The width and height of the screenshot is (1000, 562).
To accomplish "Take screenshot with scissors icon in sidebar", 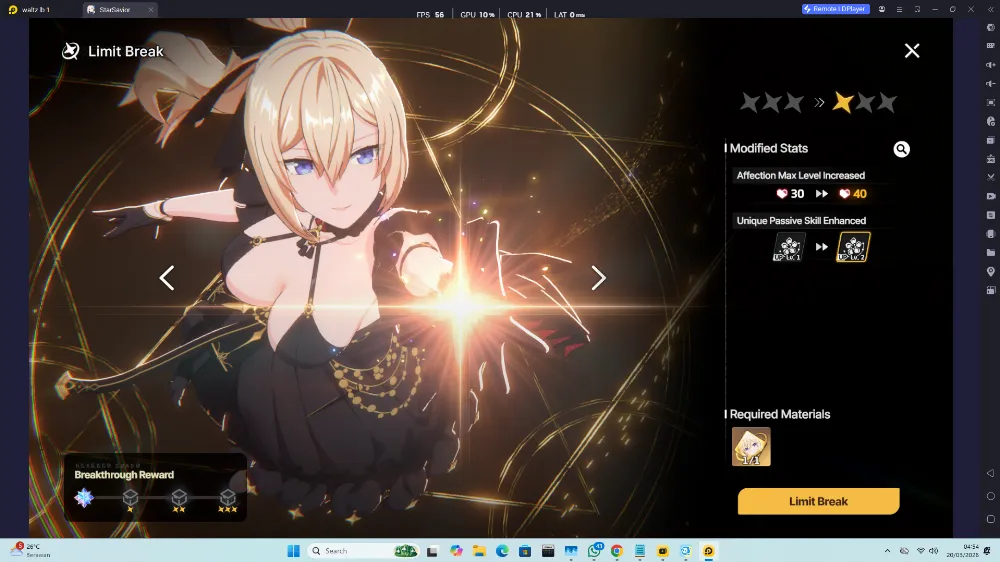I will click(x=990, y=177).
